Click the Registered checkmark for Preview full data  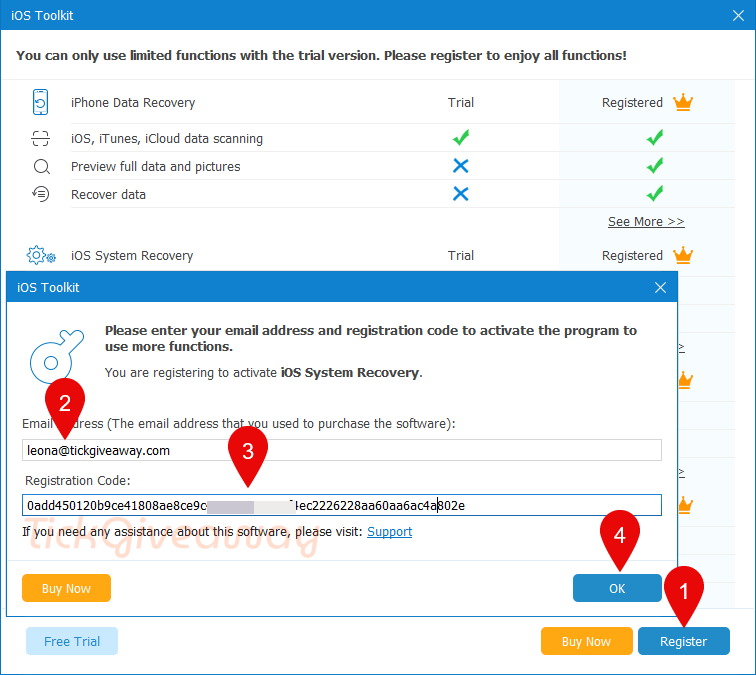point(655,166)
